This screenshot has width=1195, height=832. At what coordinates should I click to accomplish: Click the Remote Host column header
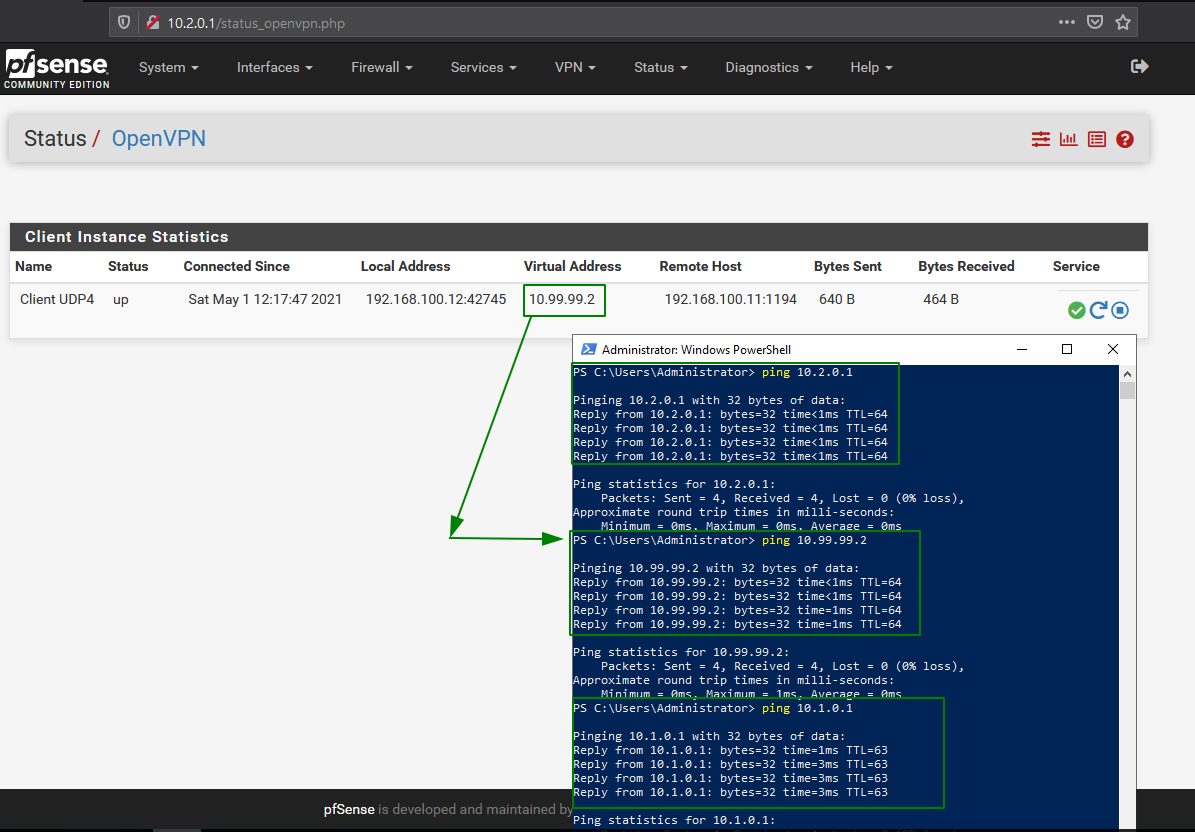point(700,267)
